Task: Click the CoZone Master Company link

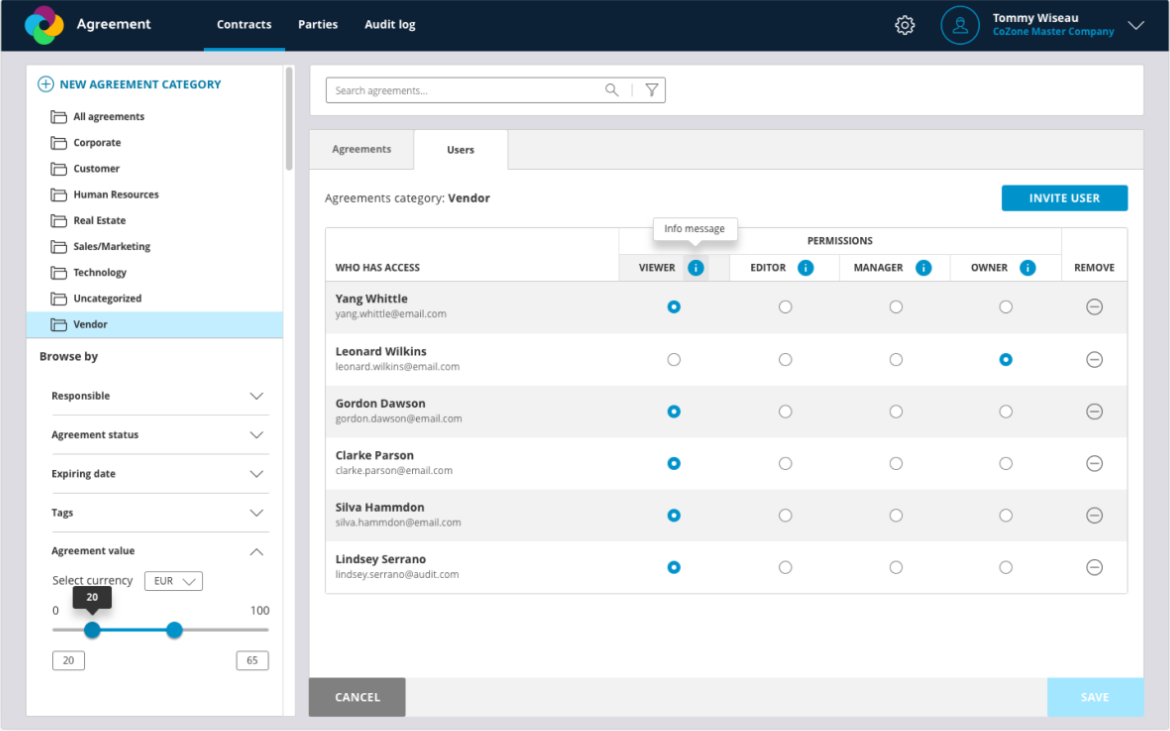Action: [x=1053, y=31]
